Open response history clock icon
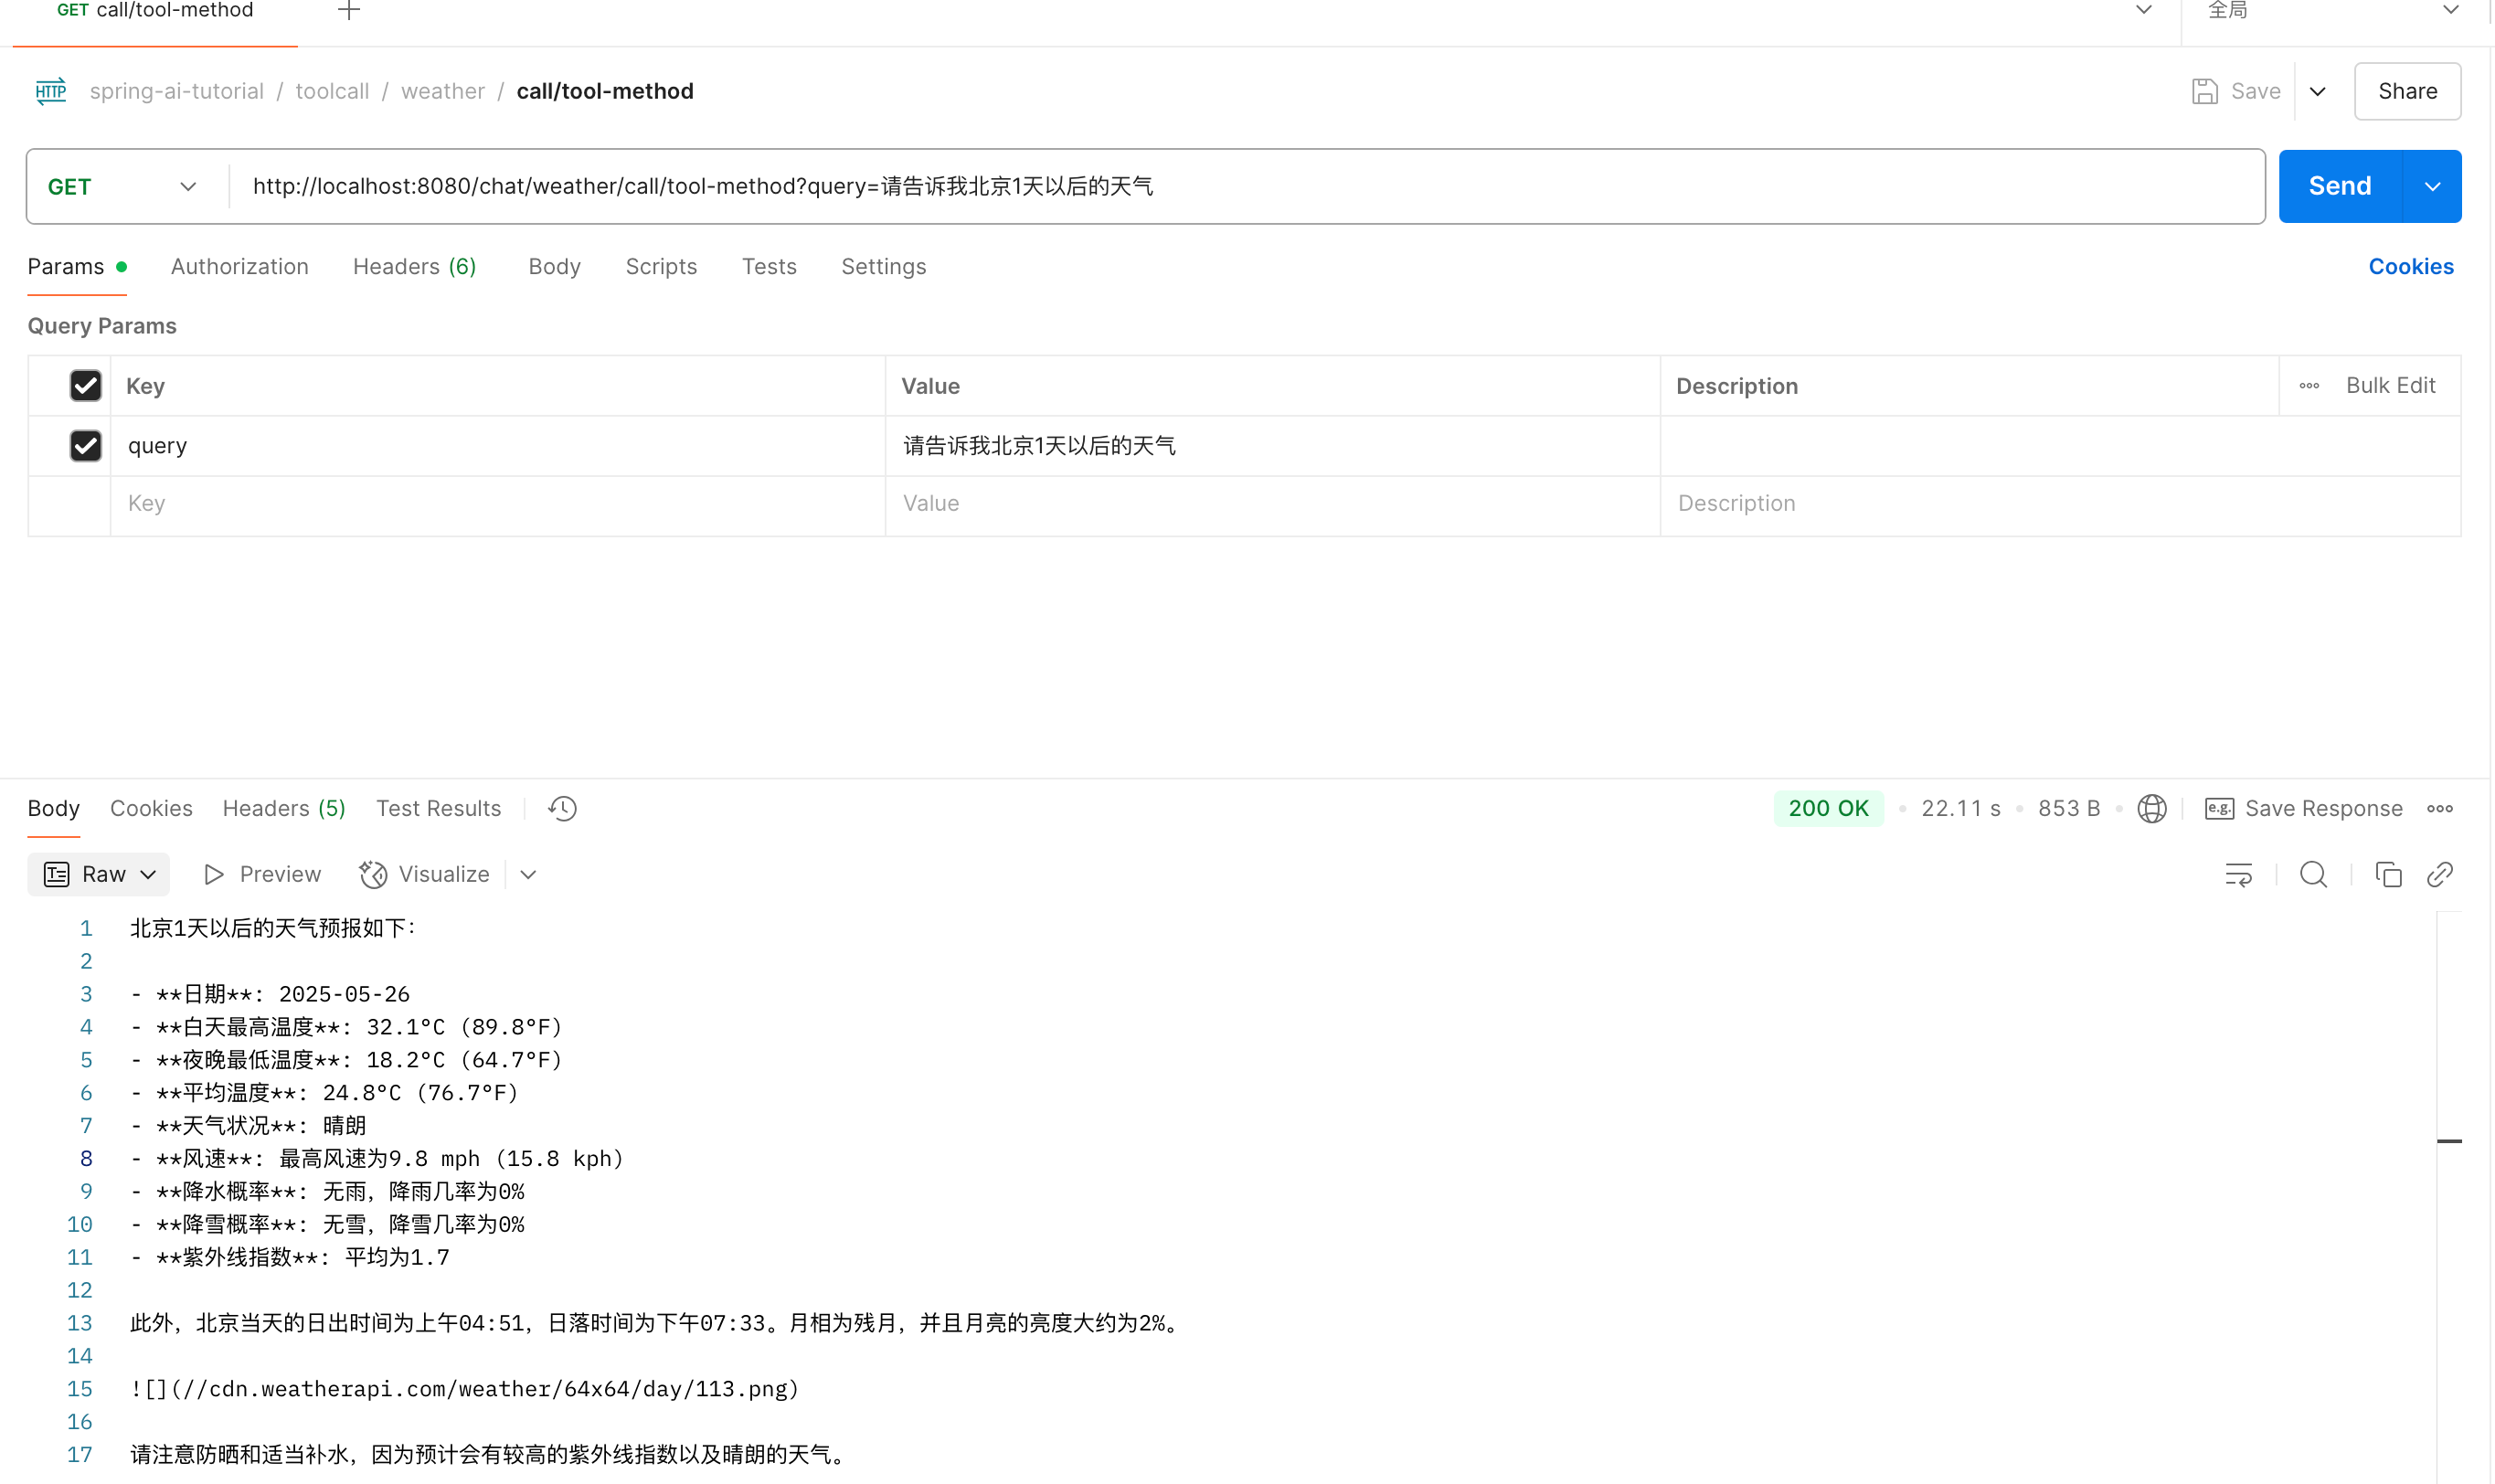 (x=562, y=808)
